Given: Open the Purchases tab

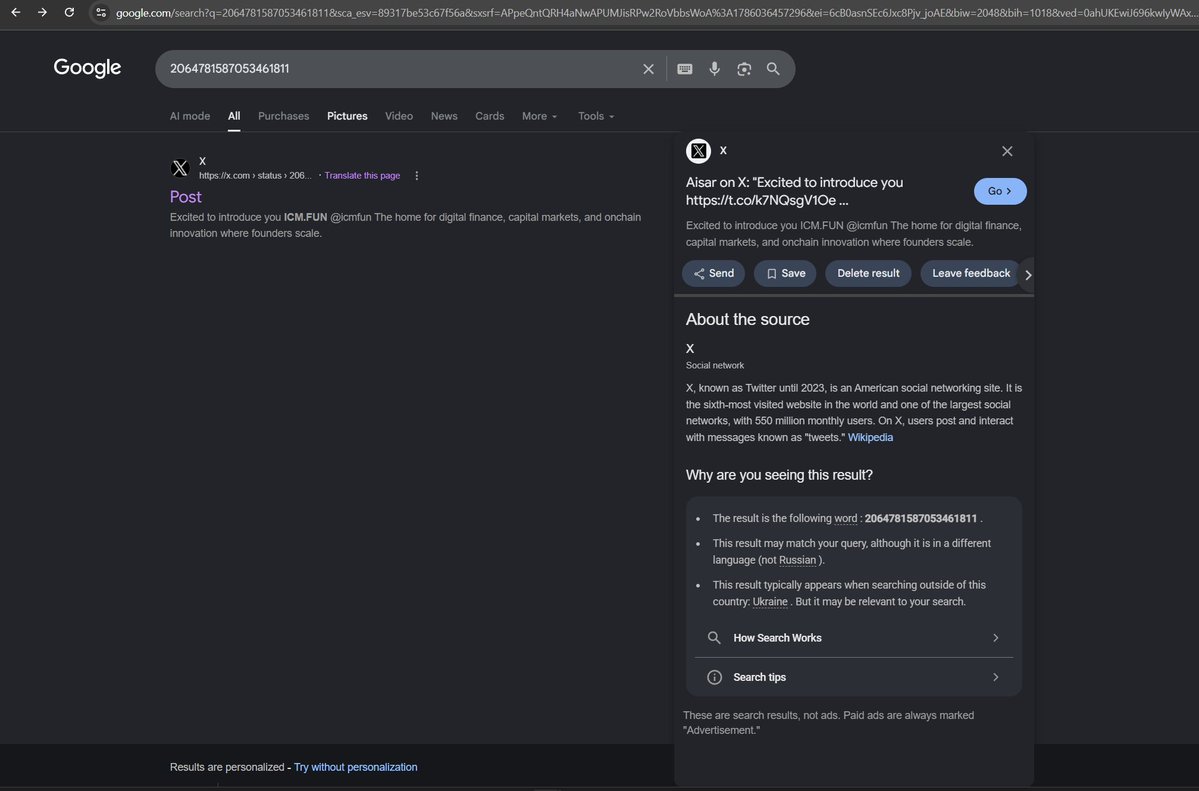Looking at the screenshot, I should (284, 116).
